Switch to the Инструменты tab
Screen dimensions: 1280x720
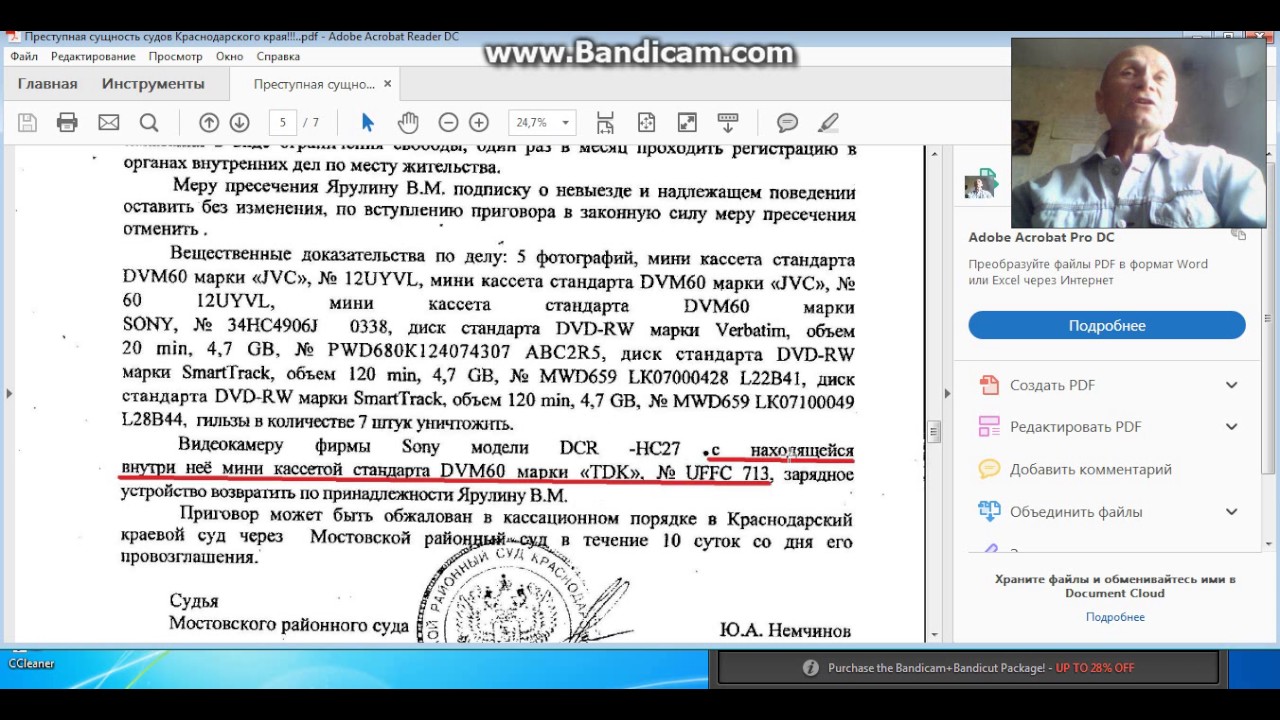coord(153,84)
